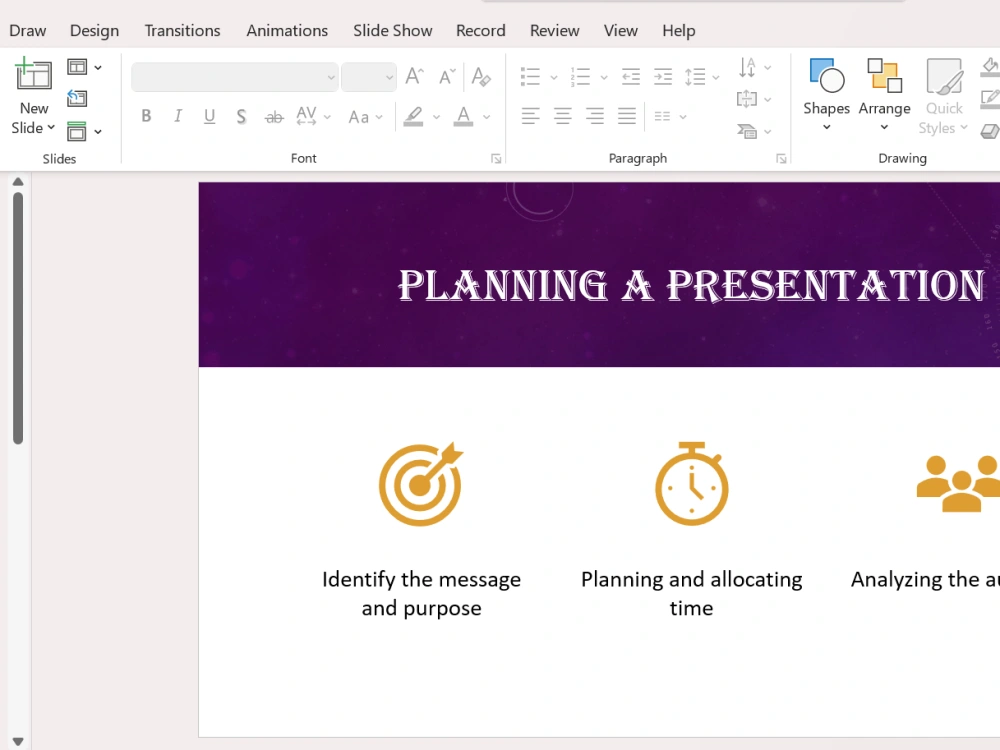
Task: Open the Font dialog launcher
Action: pos(496,159)
